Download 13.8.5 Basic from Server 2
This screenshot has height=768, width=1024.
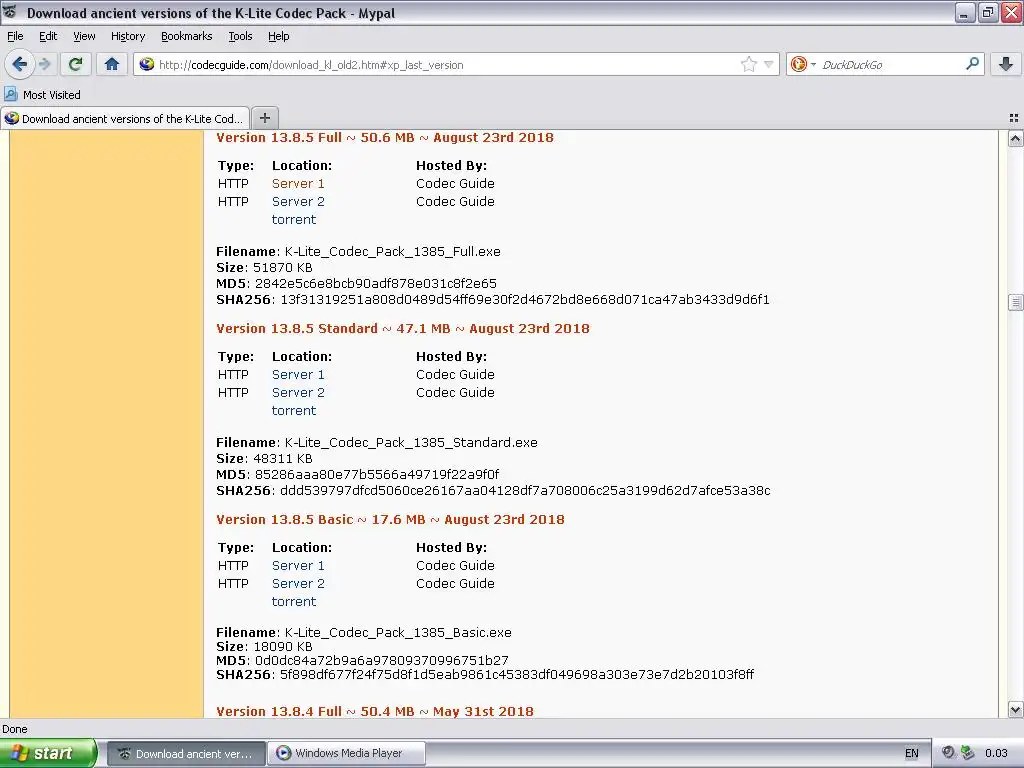pos(298,584)
